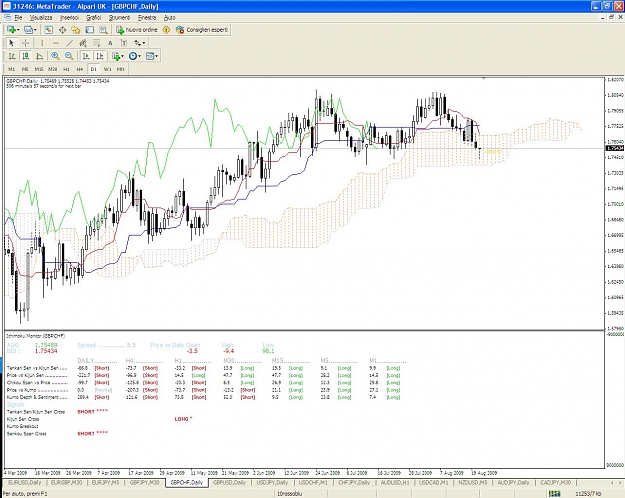
Task: Click the chart shift triangle marker
Action: 483,79
